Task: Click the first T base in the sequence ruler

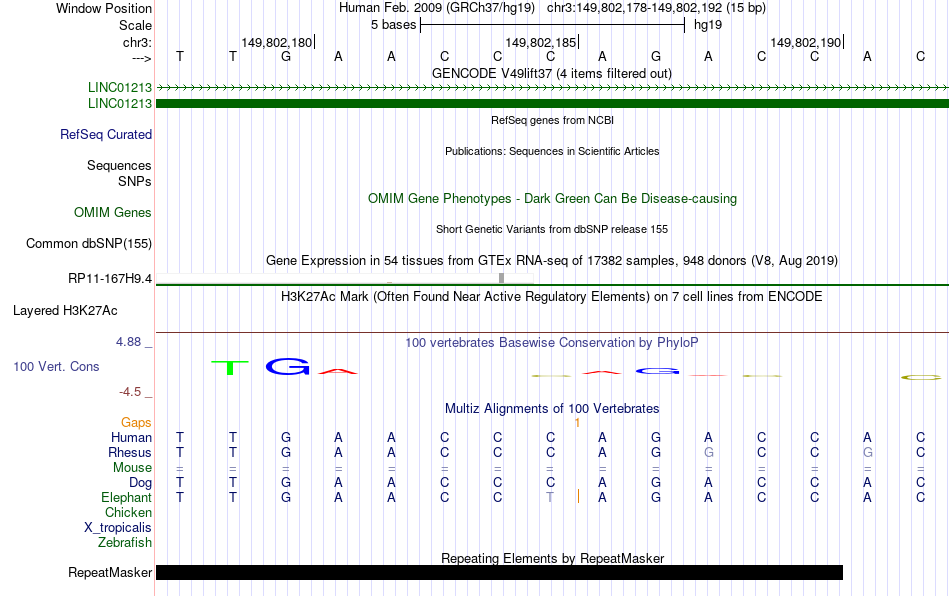Action: pos(179,57)
